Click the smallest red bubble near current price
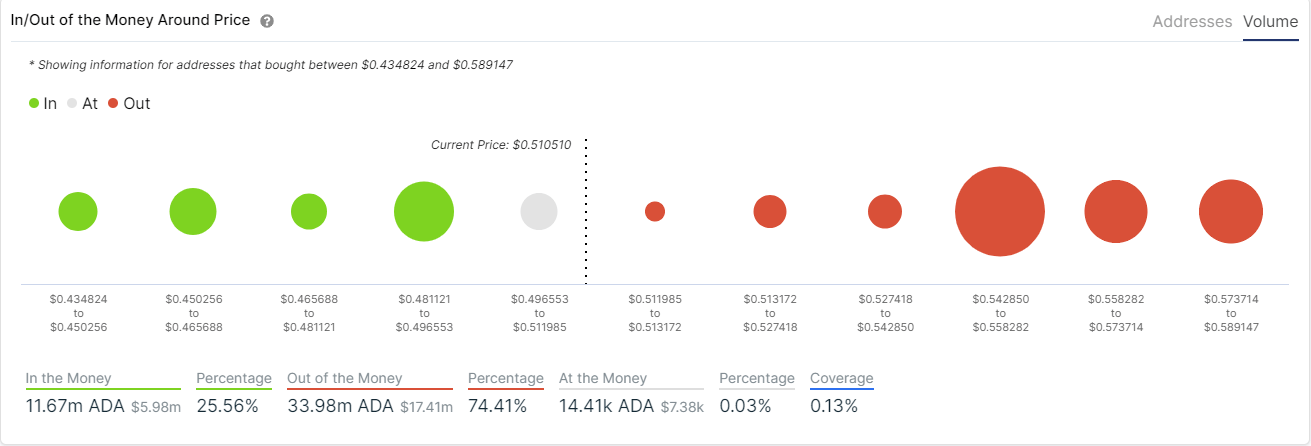 tap(655, 212)
